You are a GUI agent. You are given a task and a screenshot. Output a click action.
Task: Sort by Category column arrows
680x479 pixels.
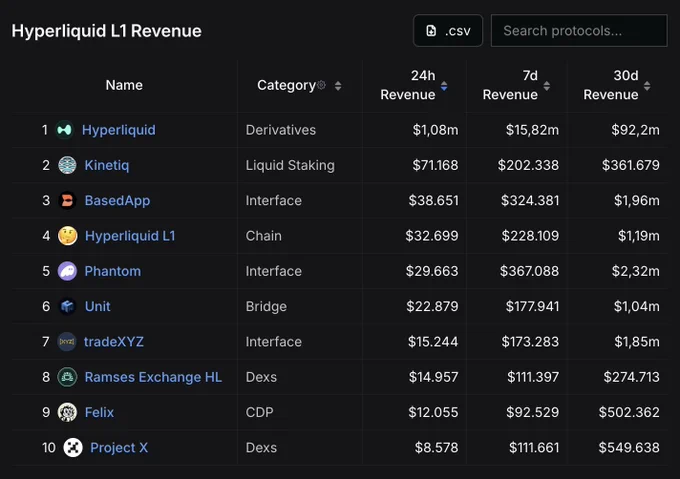[x=338, y=86]
